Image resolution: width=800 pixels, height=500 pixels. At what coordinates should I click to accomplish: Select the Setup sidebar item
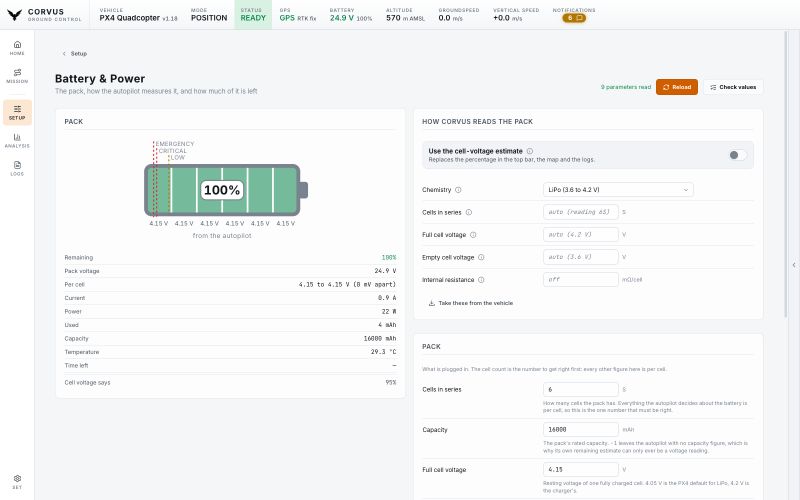[17, 112]
